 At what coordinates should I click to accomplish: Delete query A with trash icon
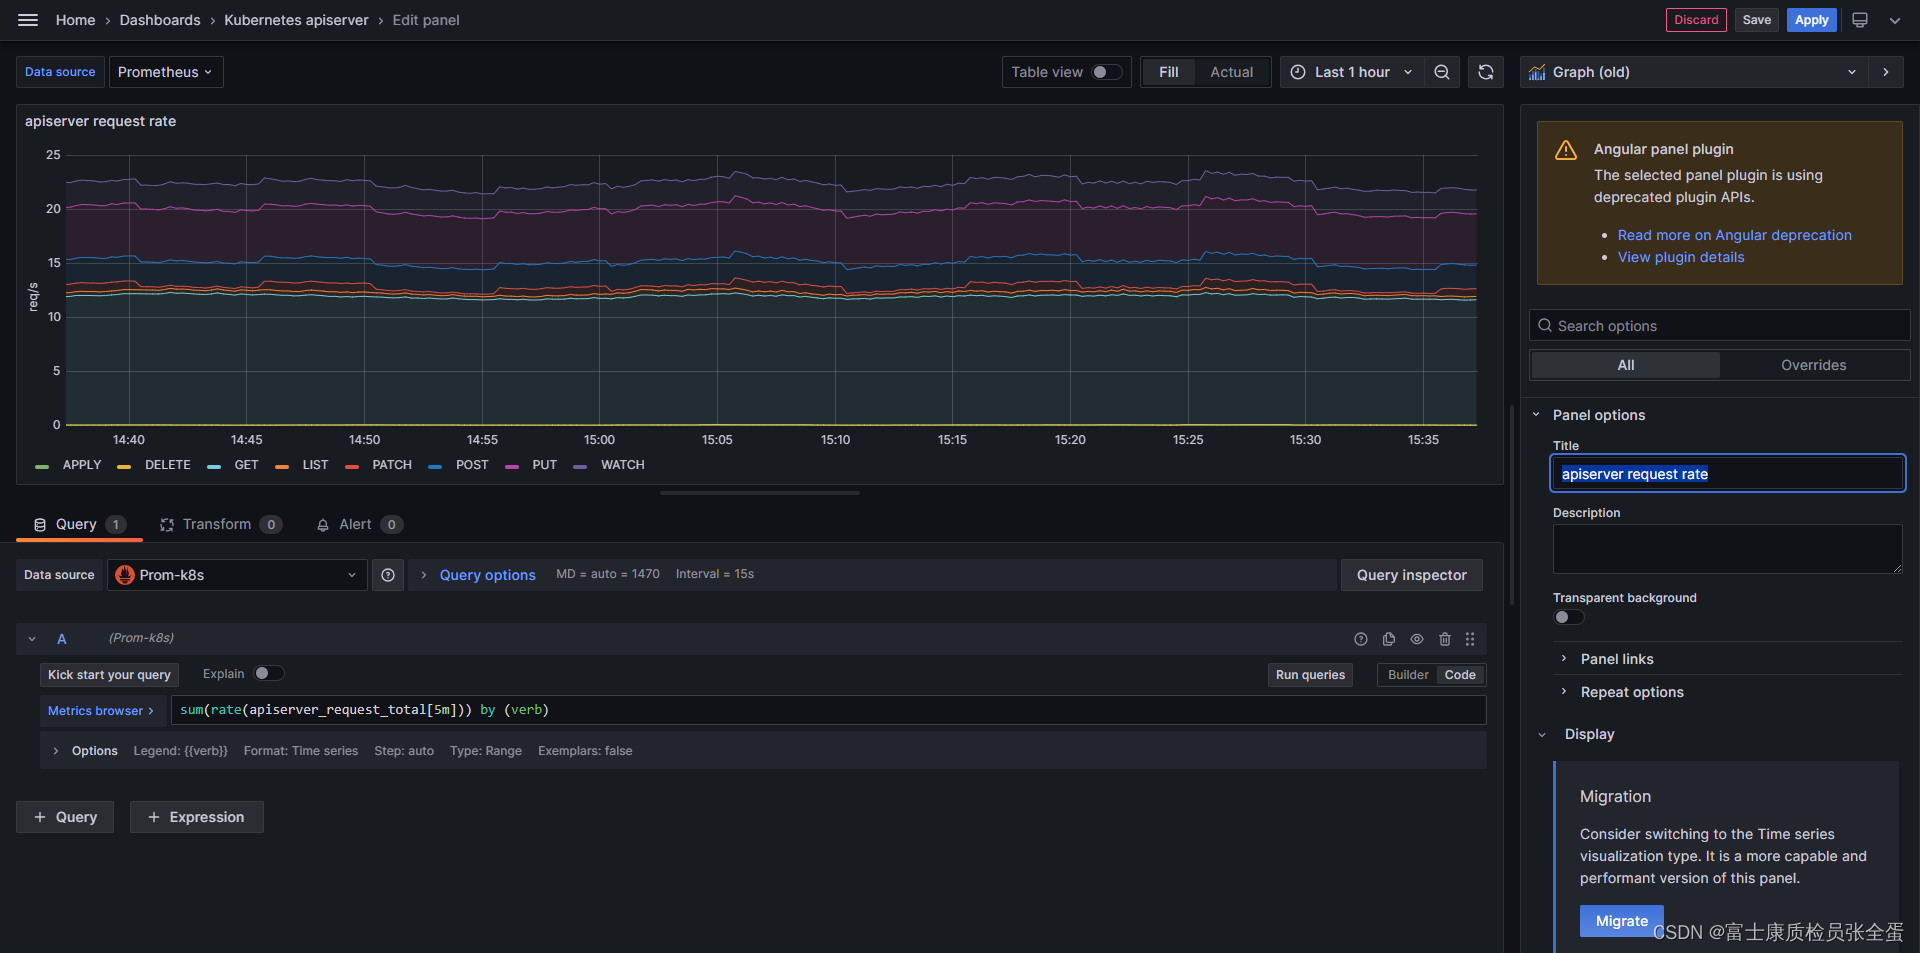(1445, 639)
